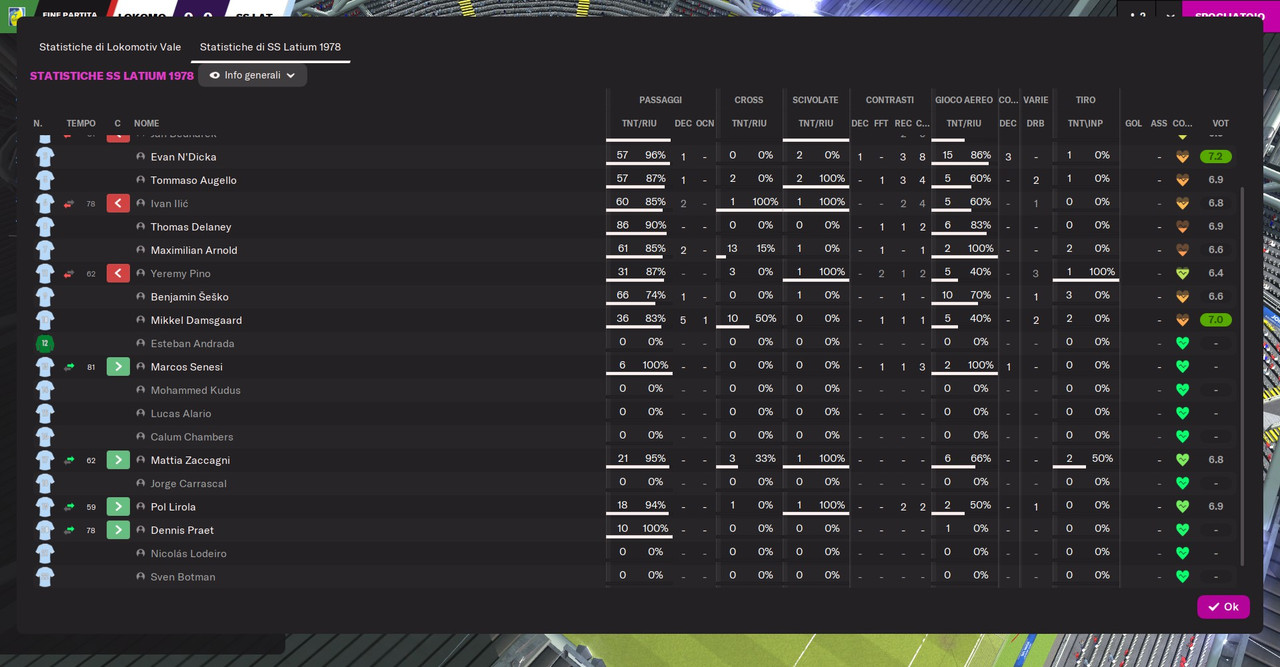Sort by the VOT rating column header

click(x=1220, y=124)
